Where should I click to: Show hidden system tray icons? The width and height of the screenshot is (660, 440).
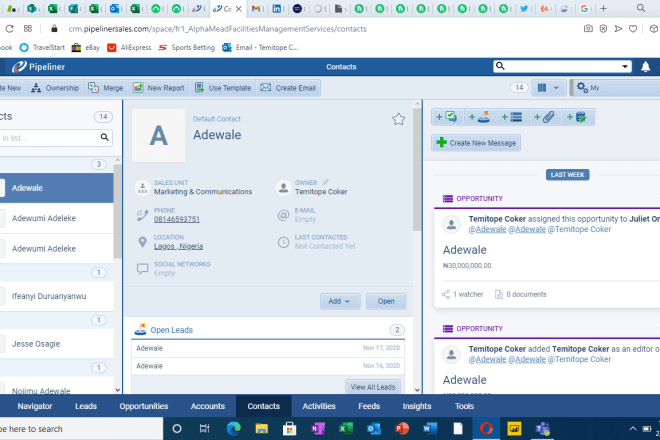[x=633, y=429]
